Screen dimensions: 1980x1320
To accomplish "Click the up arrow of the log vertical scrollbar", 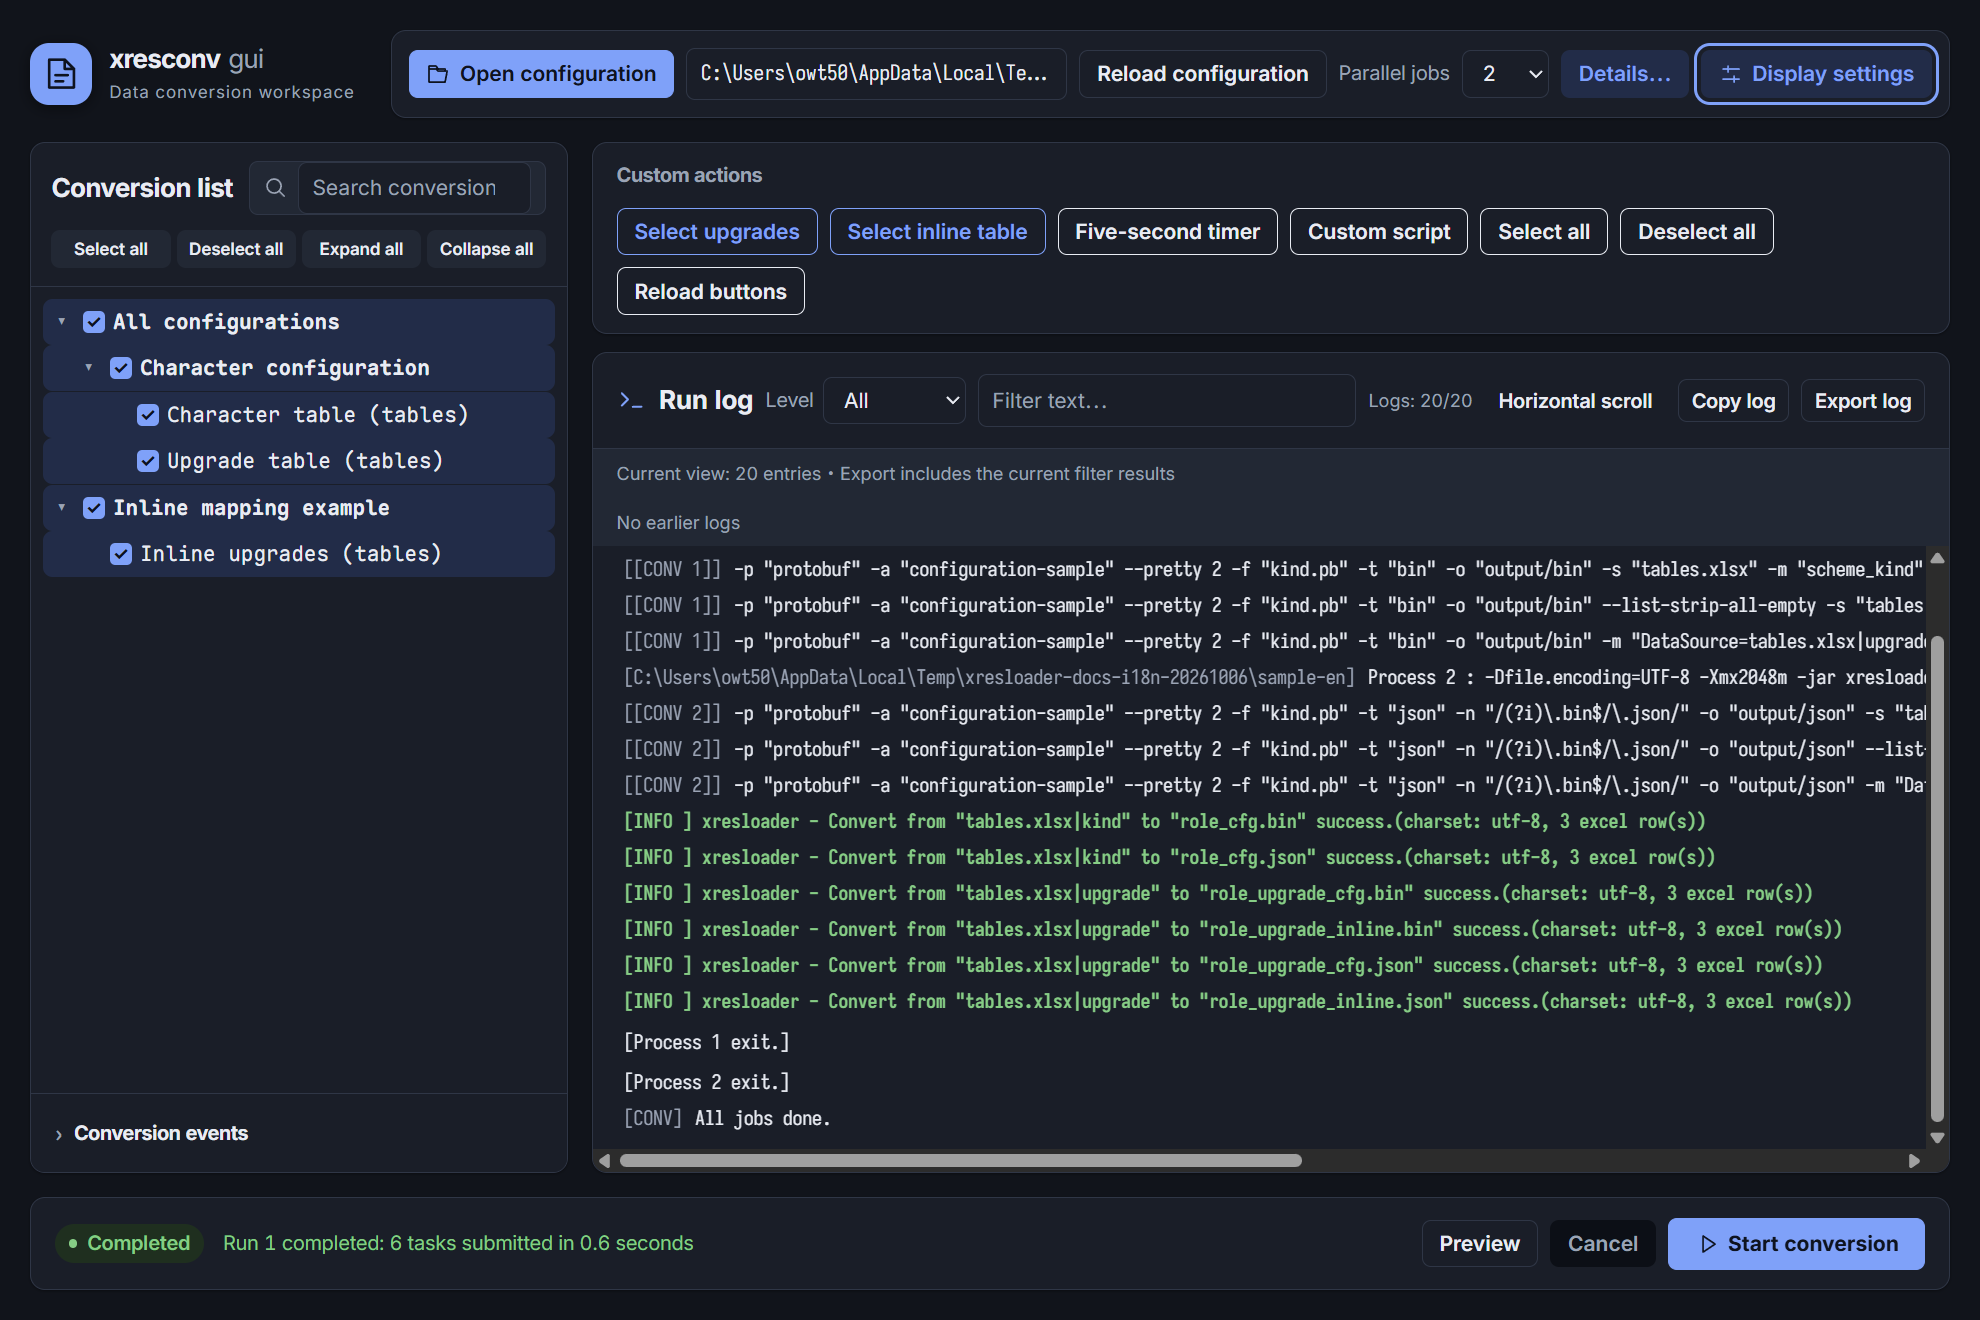I will pos(1937,559).
